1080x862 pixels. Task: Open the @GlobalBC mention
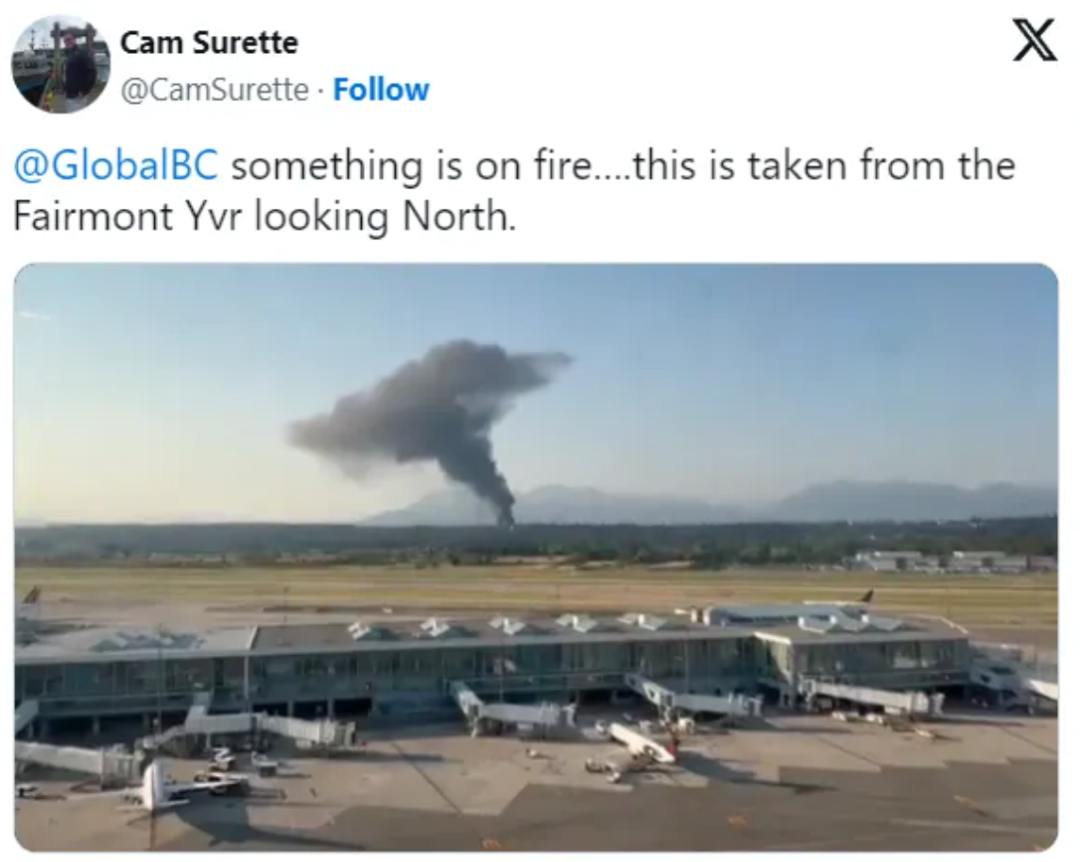pos(116,166)
